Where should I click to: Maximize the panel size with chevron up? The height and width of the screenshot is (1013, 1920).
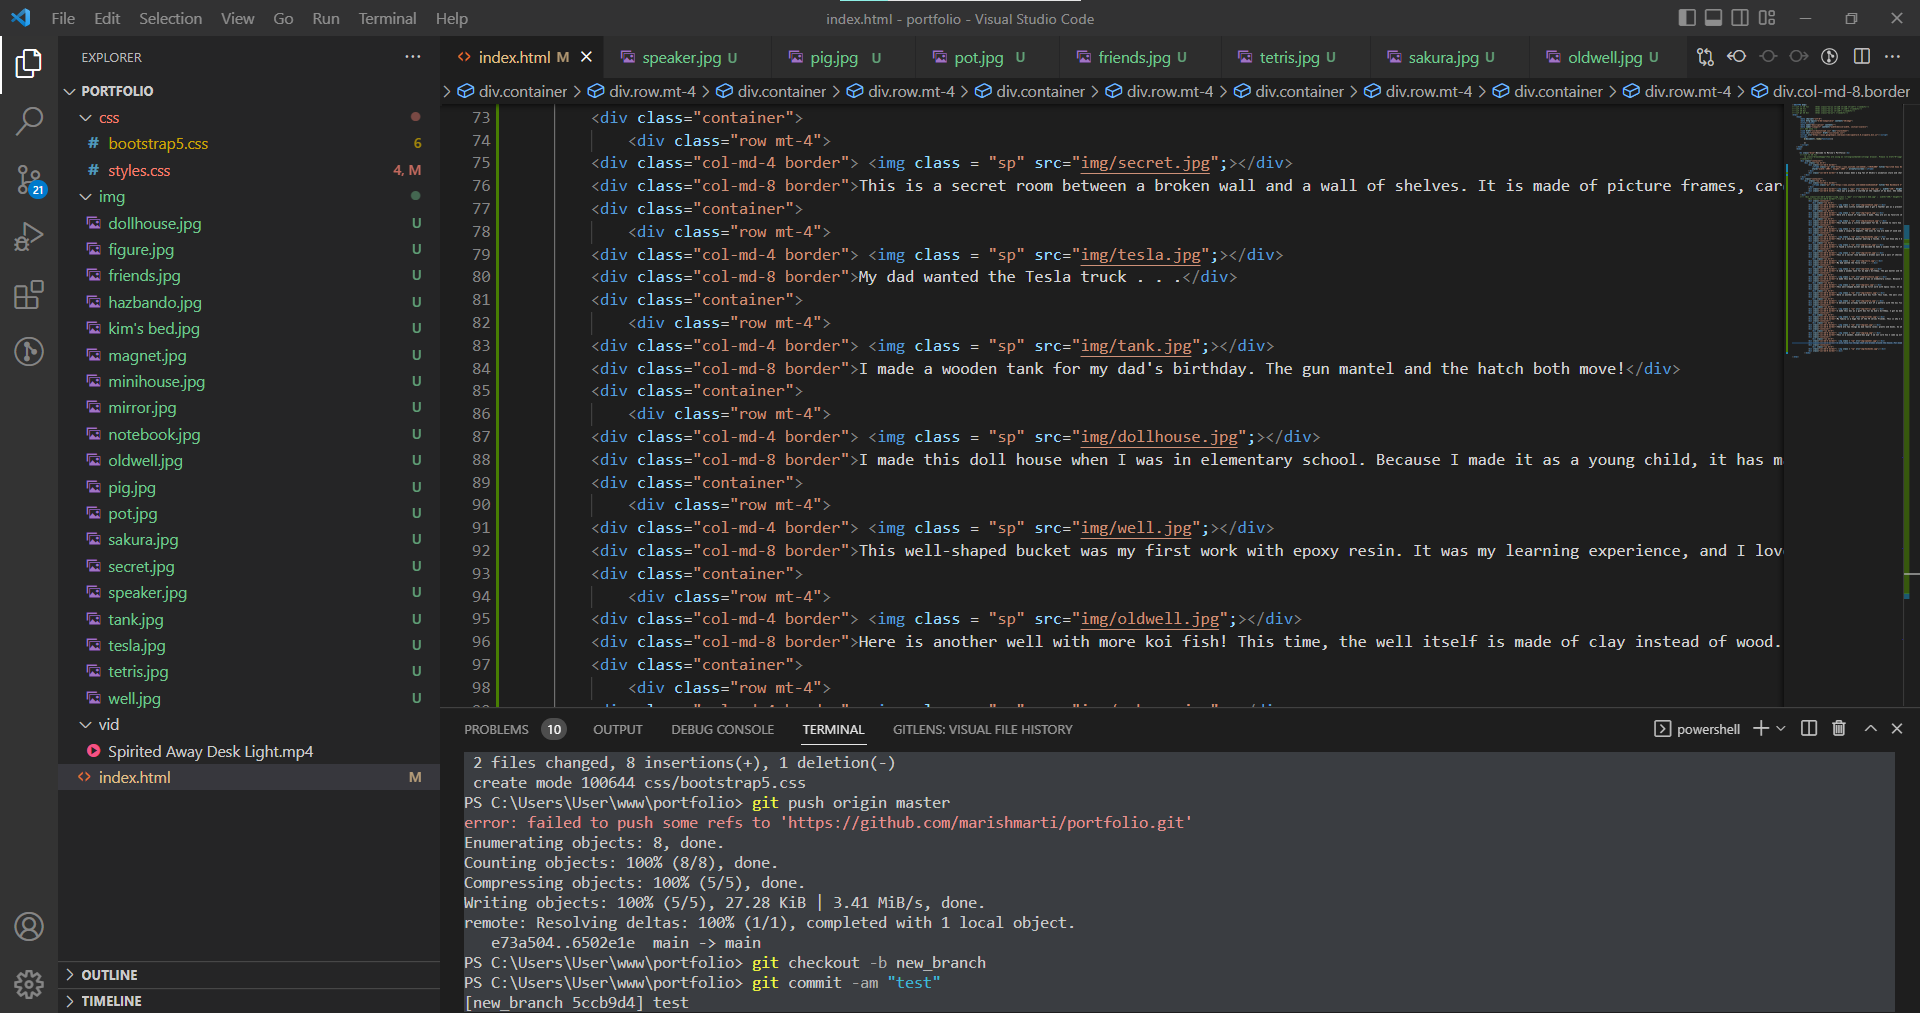(x=1870, y=729)
